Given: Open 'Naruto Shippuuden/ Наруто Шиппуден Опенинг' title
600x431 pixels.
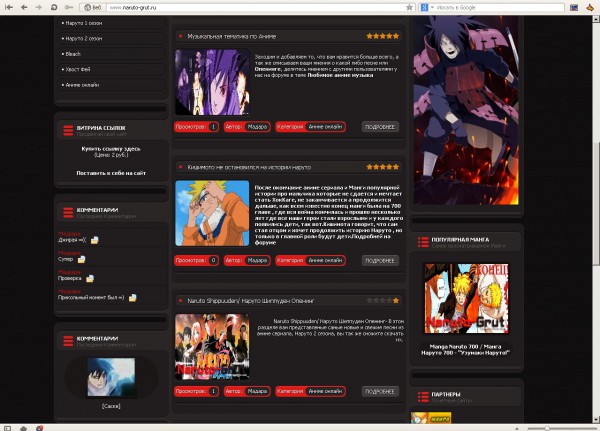Looking at the screenshot, I should (x=251, y=301).
